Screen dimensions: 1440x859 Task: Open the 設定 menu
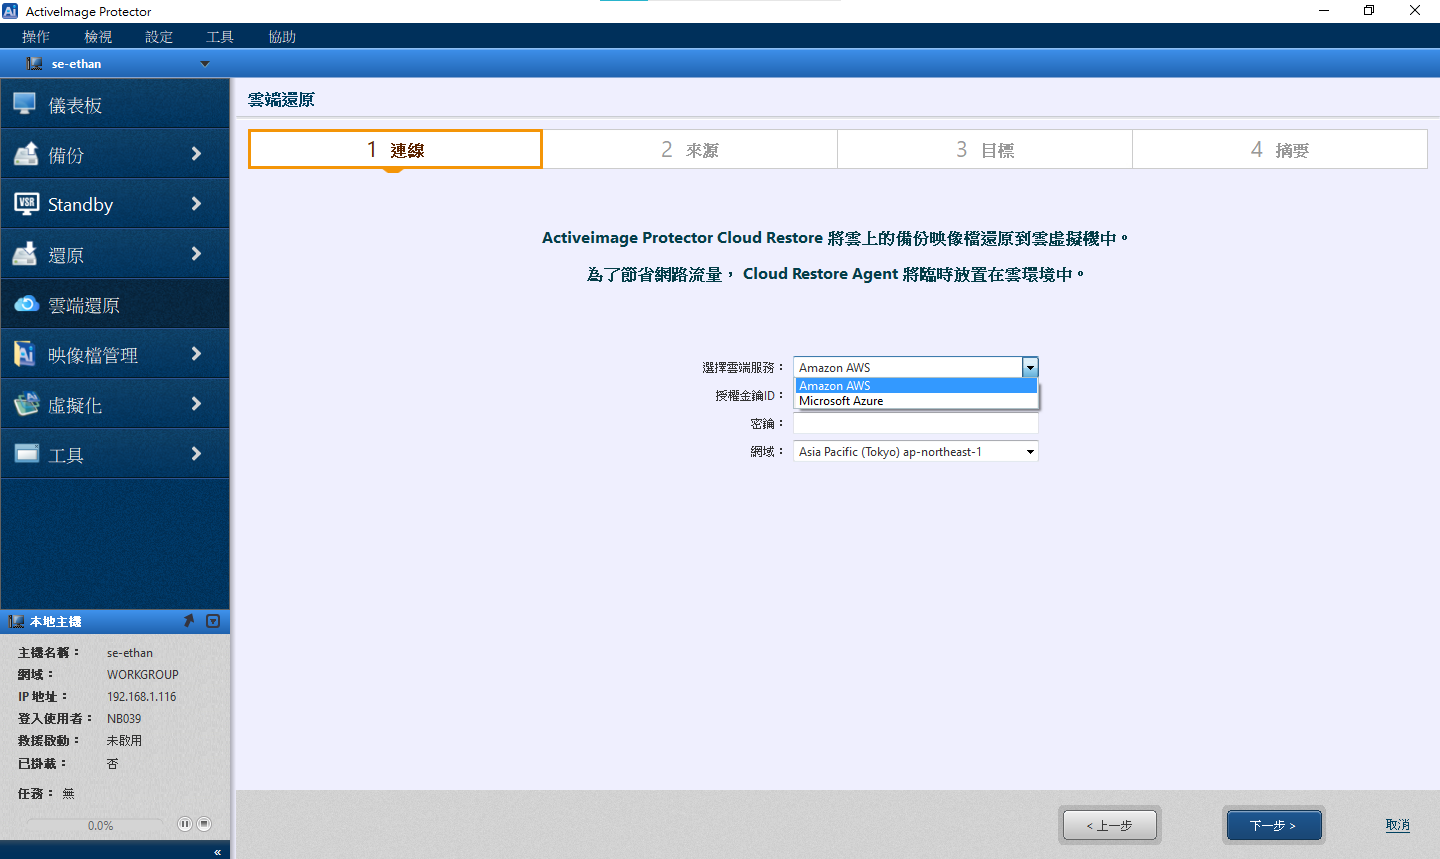pyautogui.click(x=159, y=37)
